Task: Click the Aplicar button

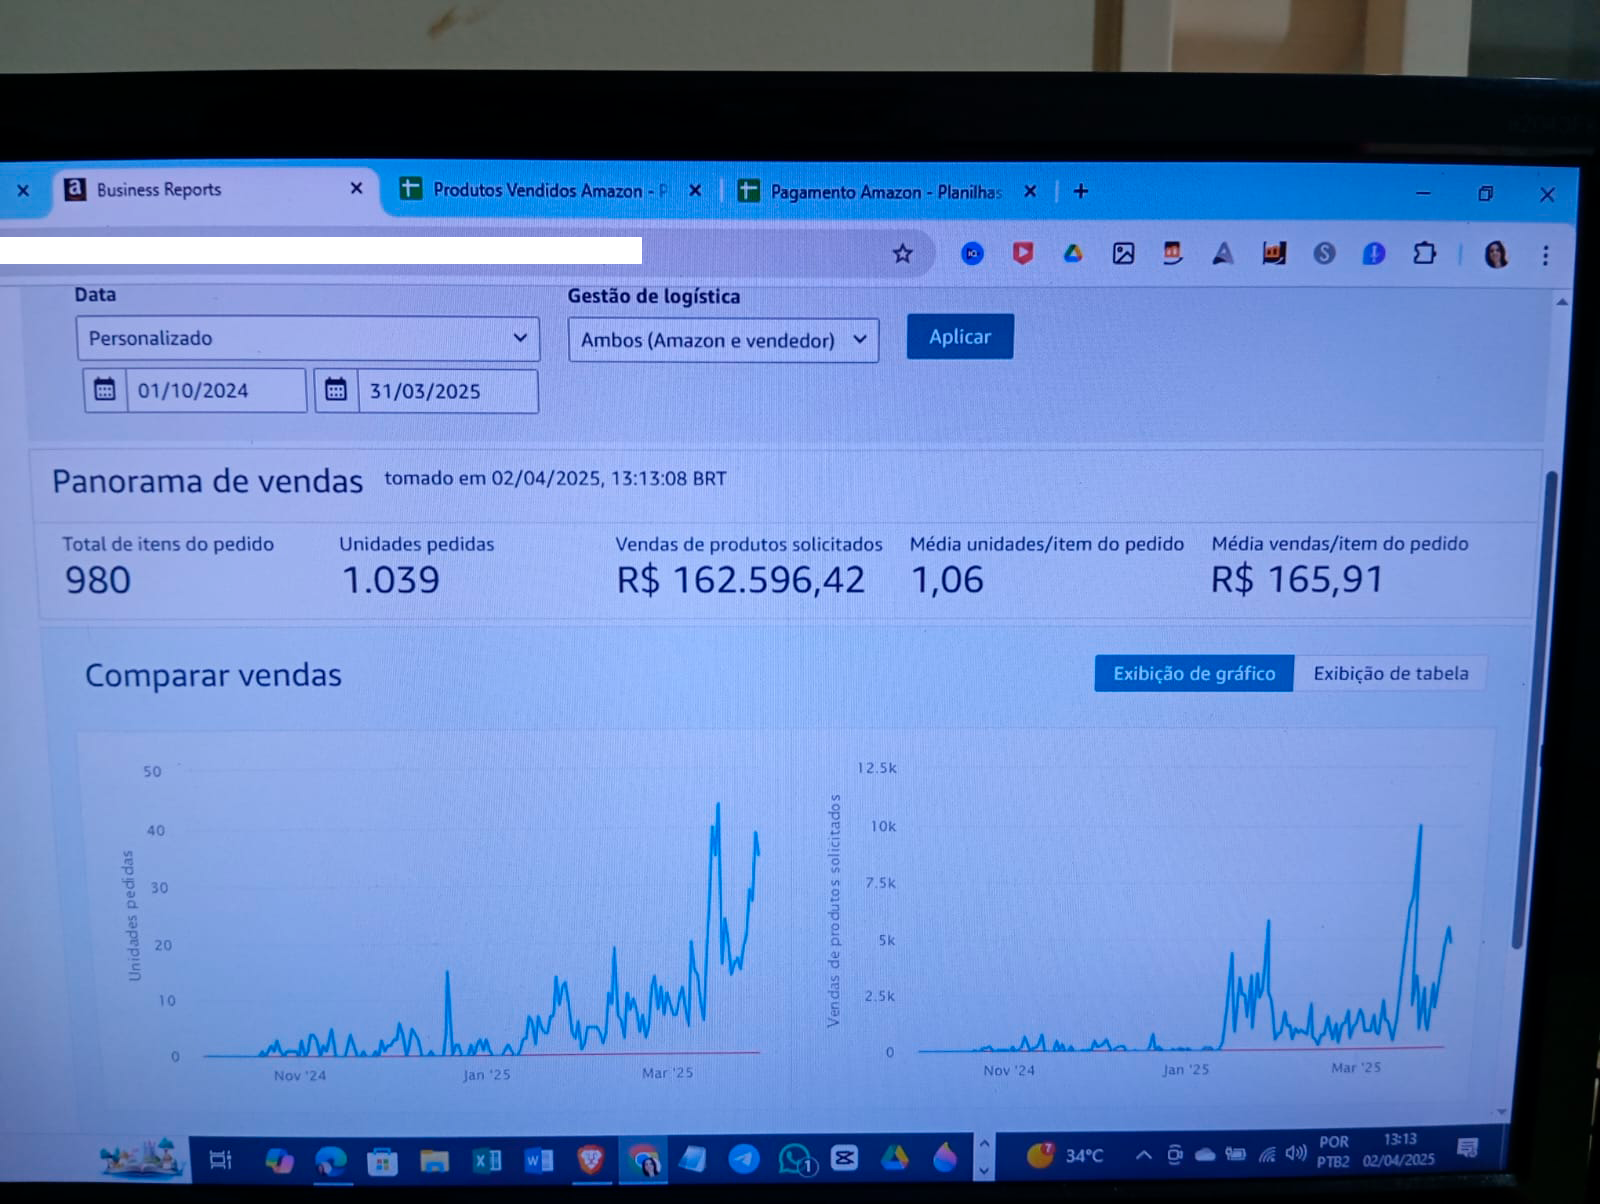Action: [959, 337]
